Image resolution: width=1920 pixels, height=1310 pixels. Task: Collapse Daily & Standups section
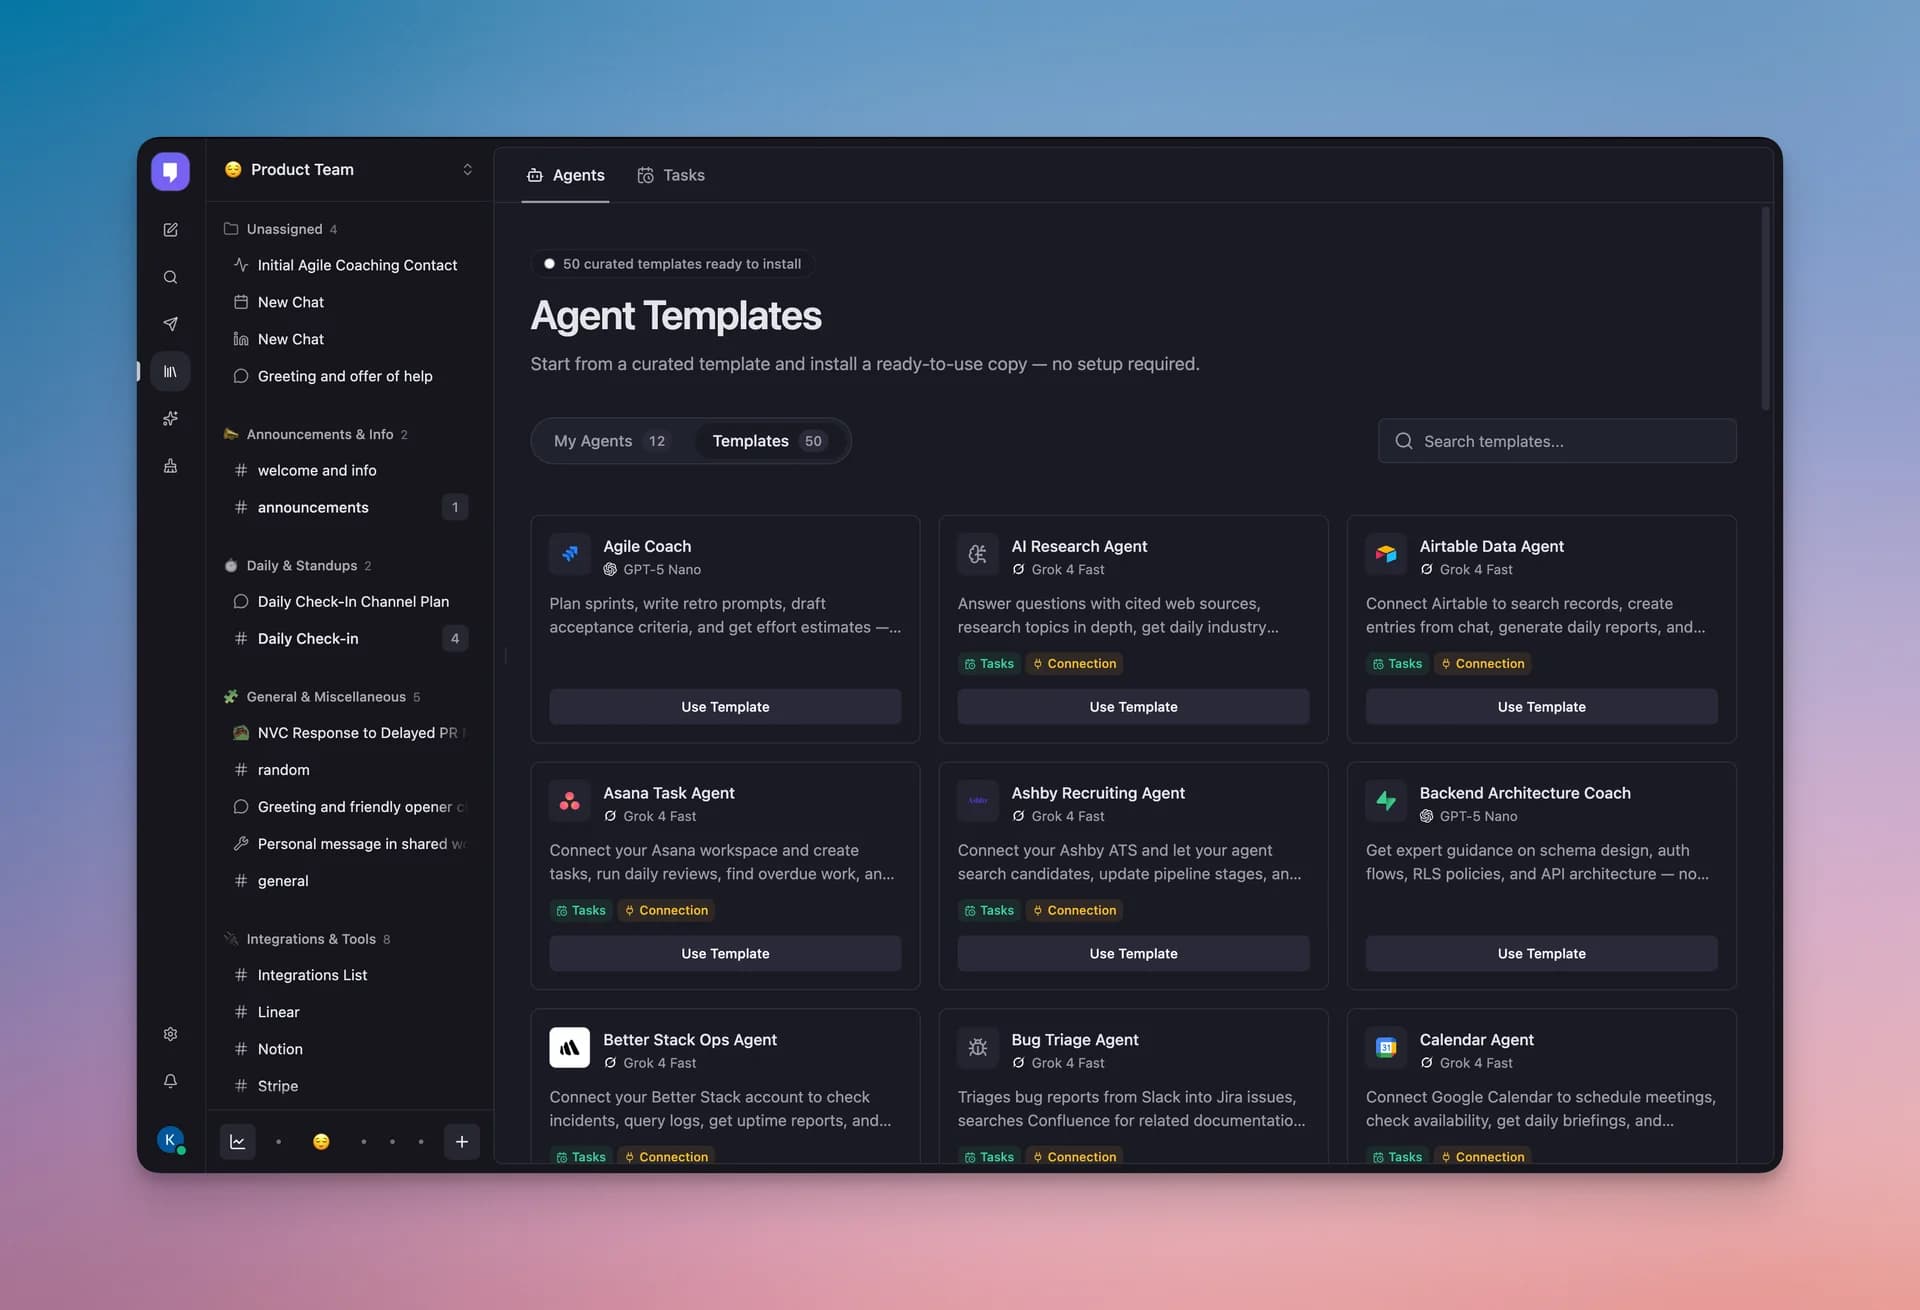(298, 565)
